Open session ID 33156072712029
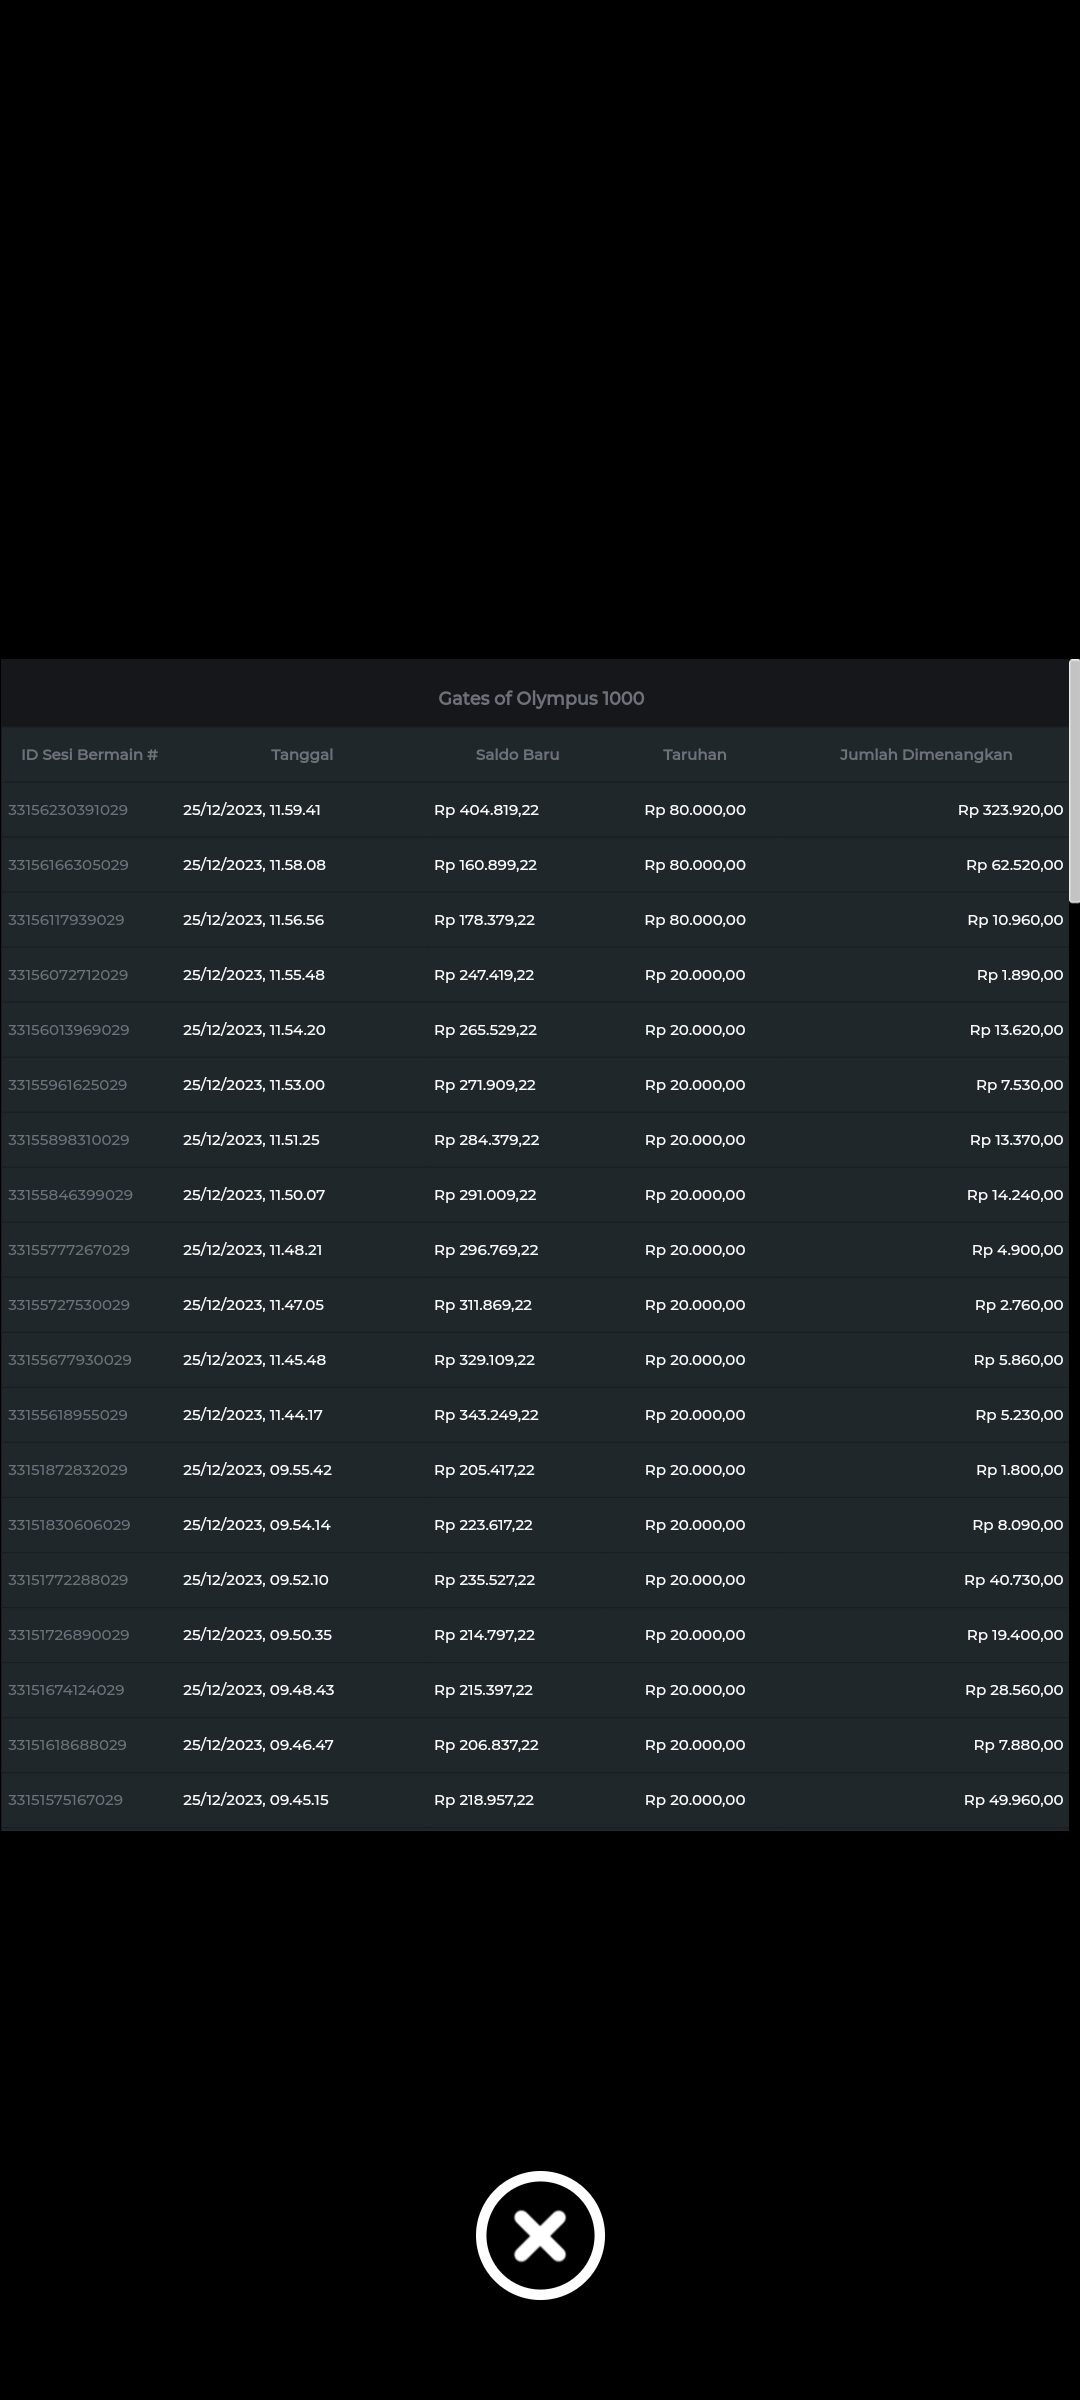The height and width of the screenshot is (2400, 1080). coord(68,975)
